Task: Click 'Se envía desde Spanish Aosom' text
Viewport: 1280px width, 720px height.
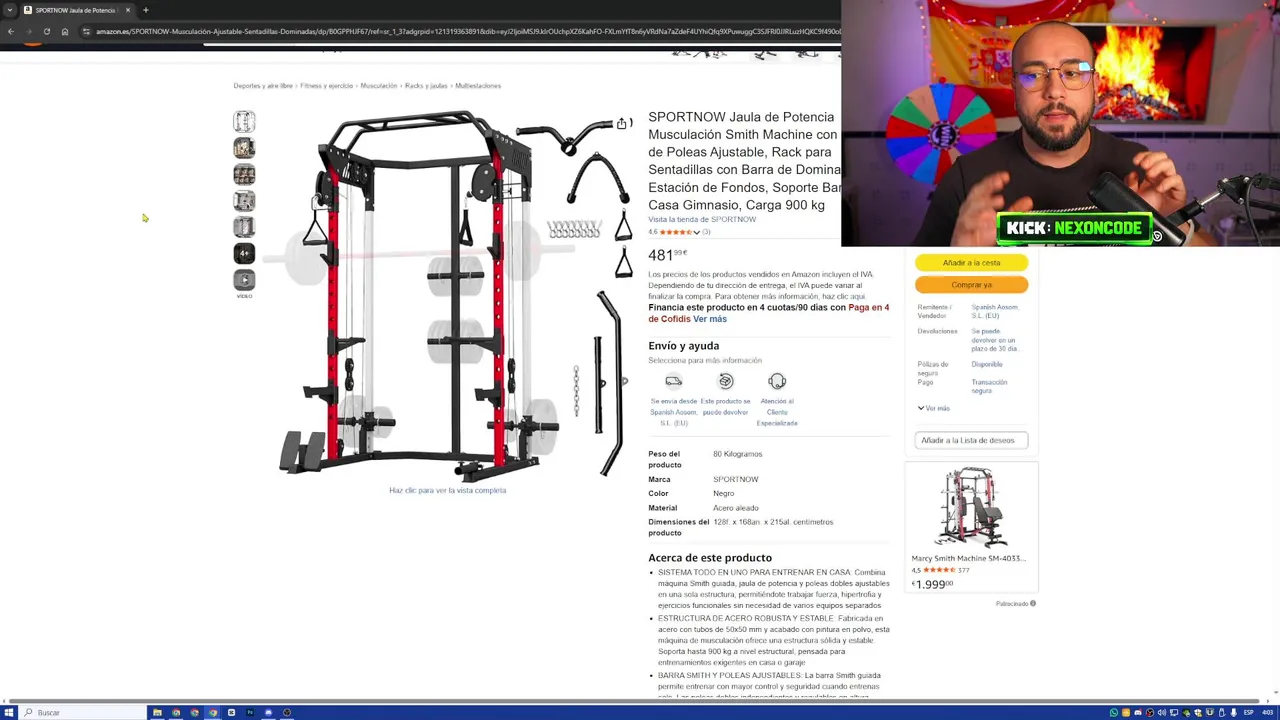Action: pyautogui.click(x=674, y=412)
